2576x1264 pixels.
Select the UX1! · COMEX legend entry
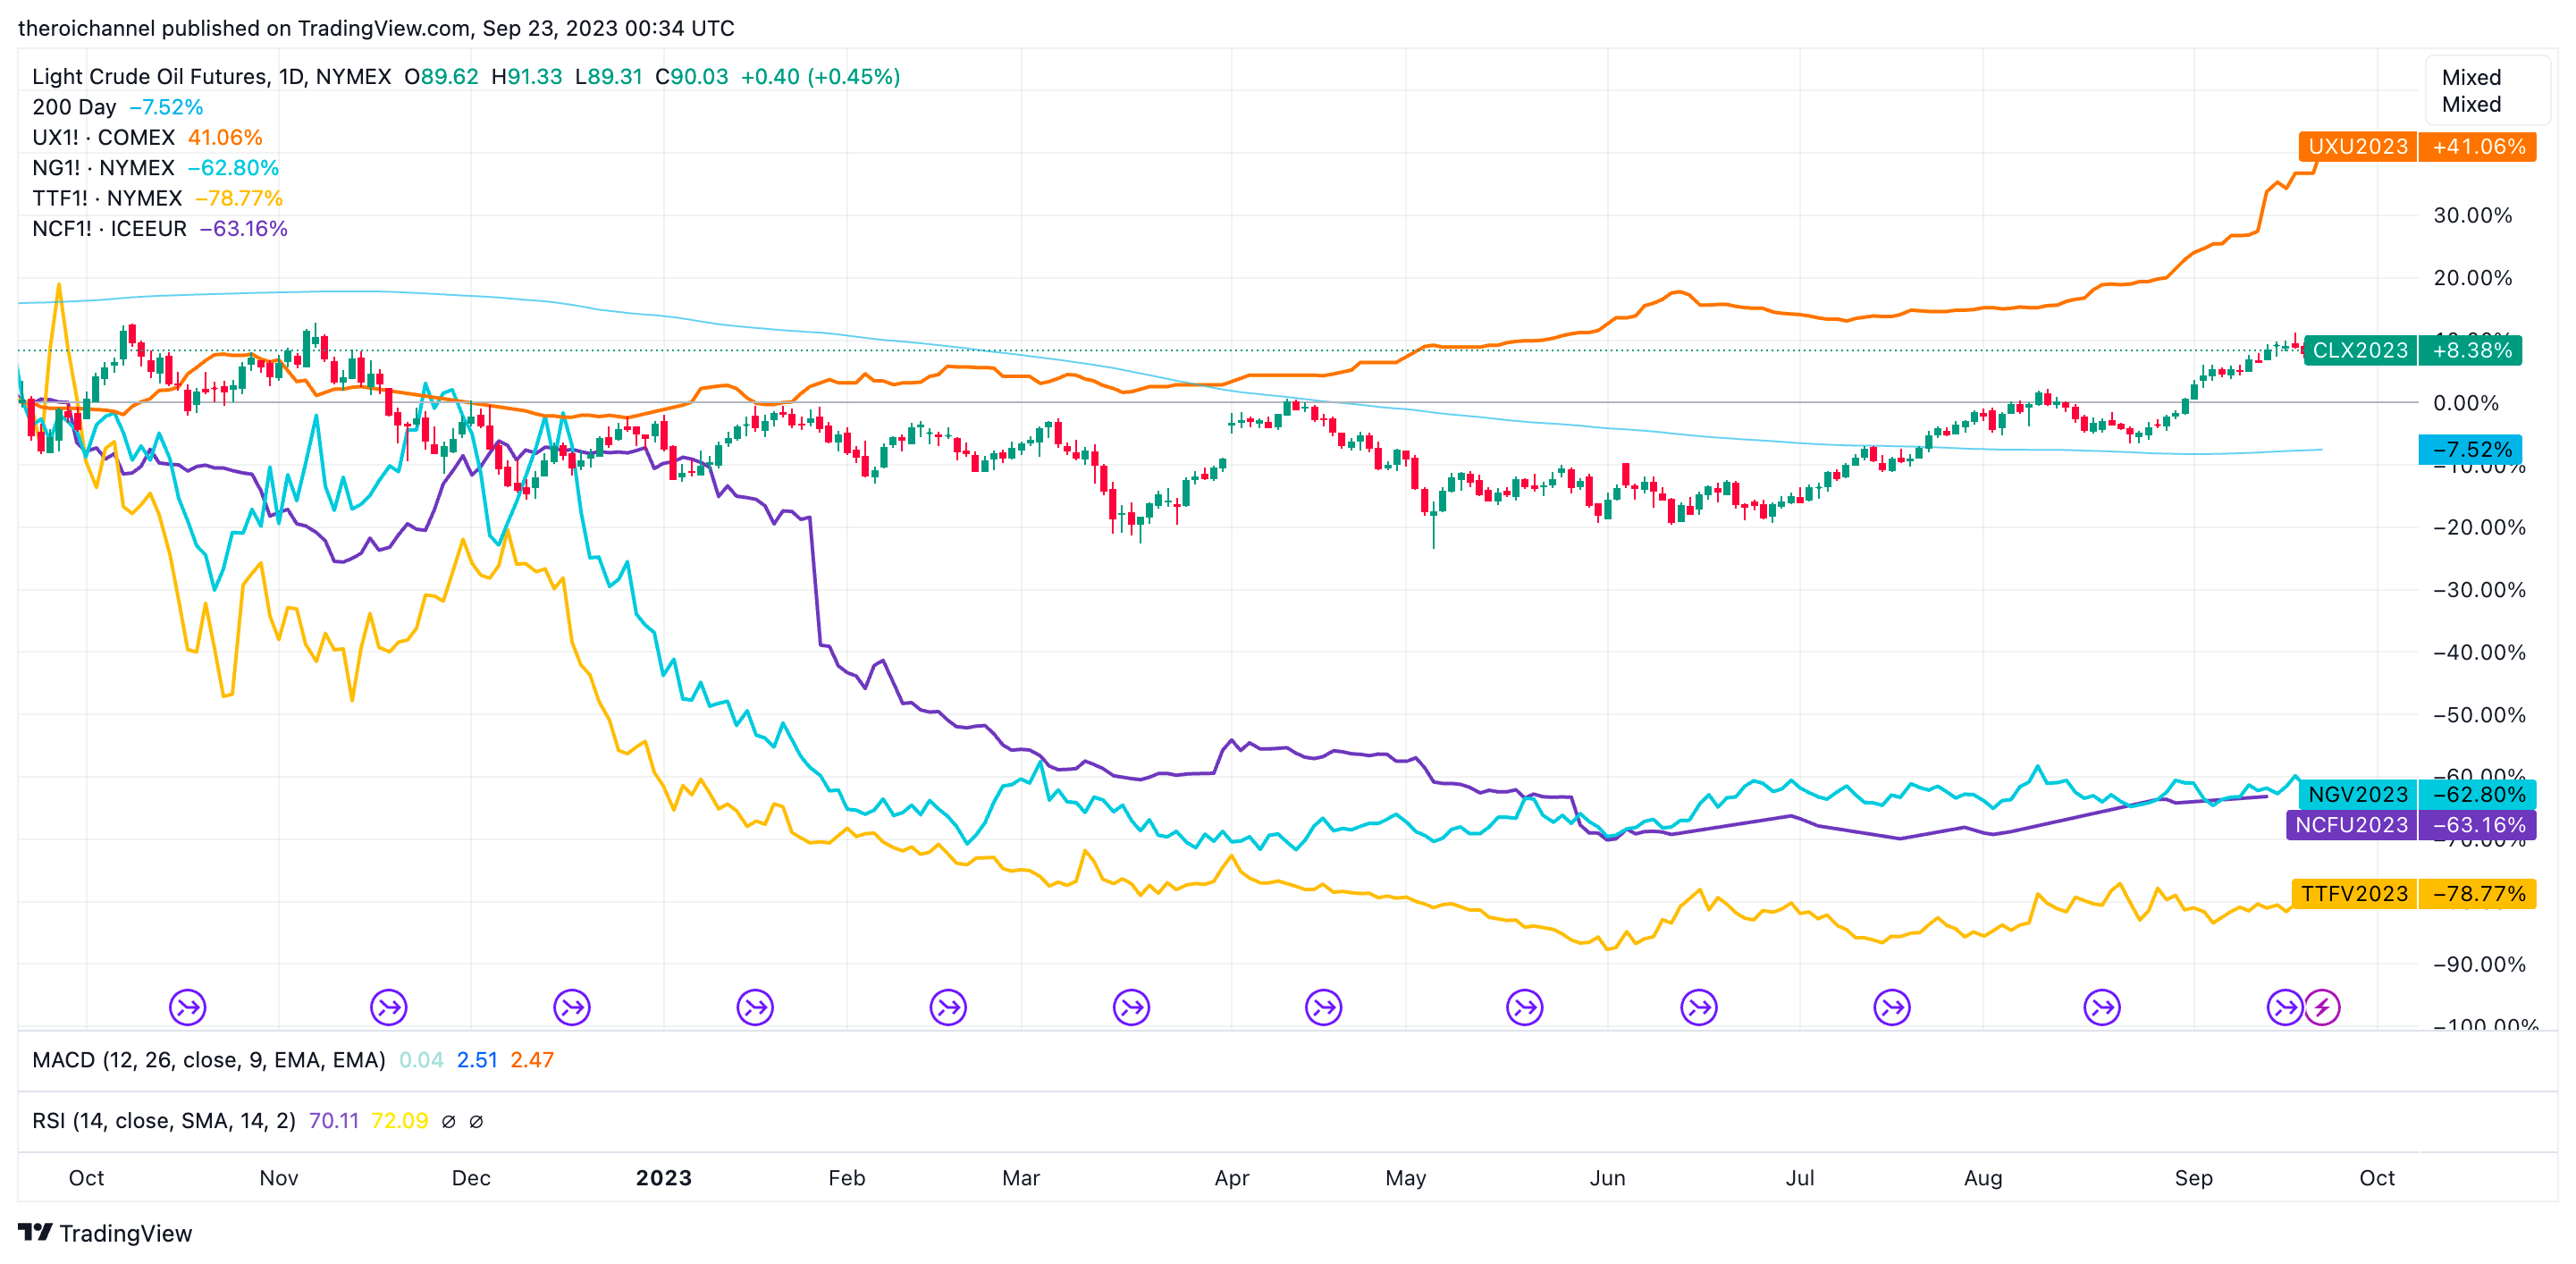pos(104,137)
